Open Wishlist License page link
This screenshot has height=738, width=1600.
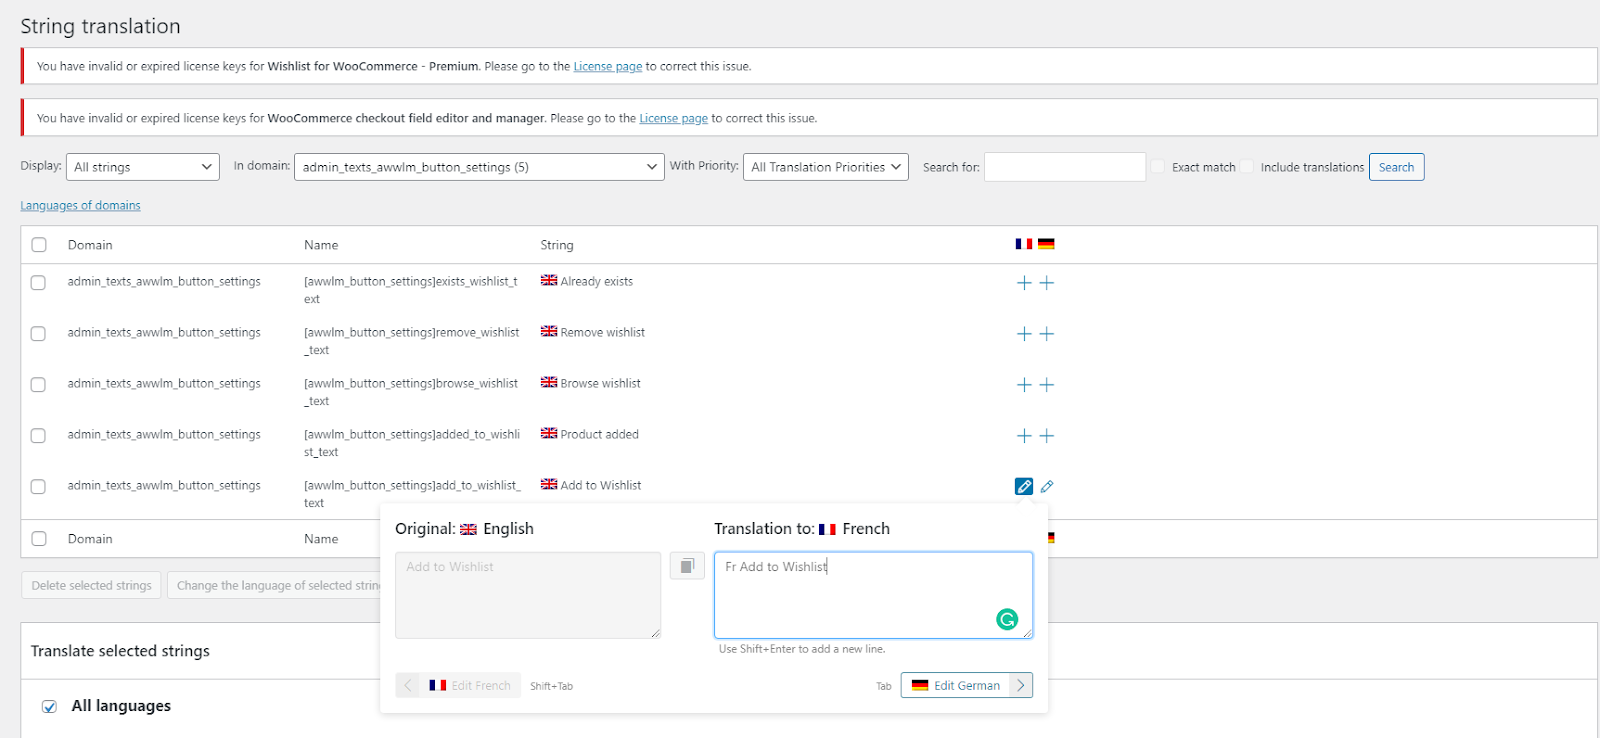point(608,66)
